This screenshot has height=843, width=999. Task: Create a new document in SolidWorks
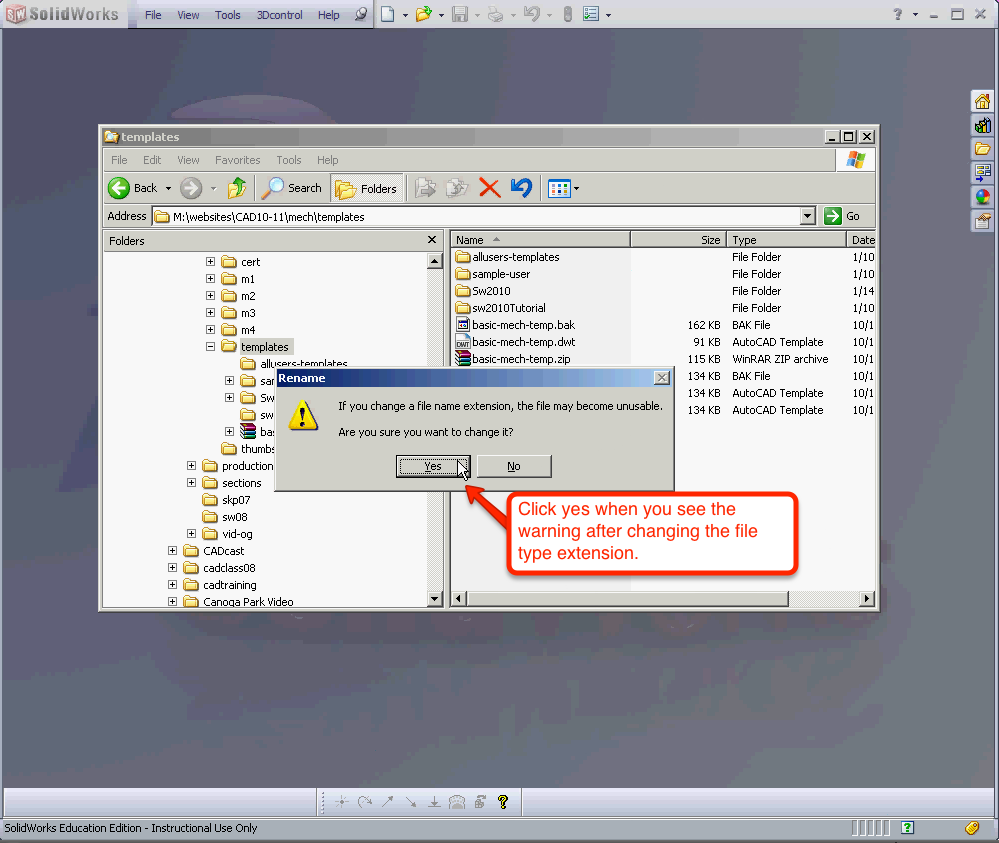[x=389, y=14]
